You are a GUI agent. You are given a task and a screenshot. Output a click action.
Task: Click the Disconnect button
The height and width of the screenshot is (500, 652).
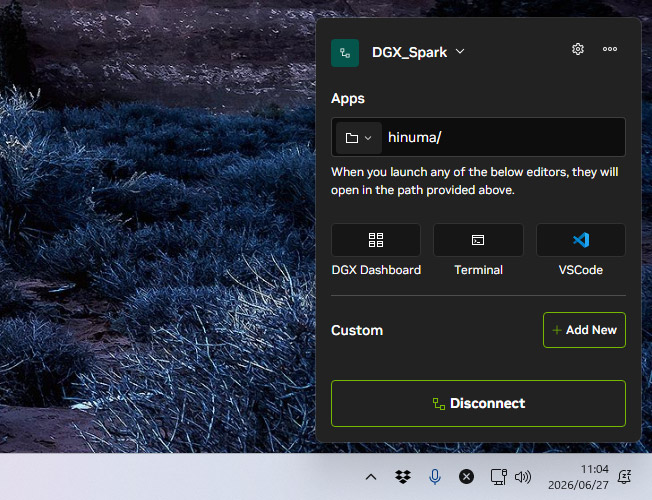tap(478, 403)
